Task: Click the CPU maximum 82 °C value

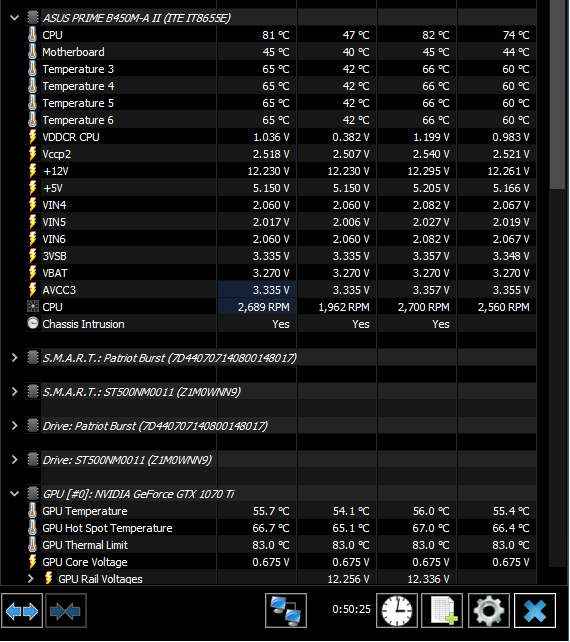Action: 436,35
